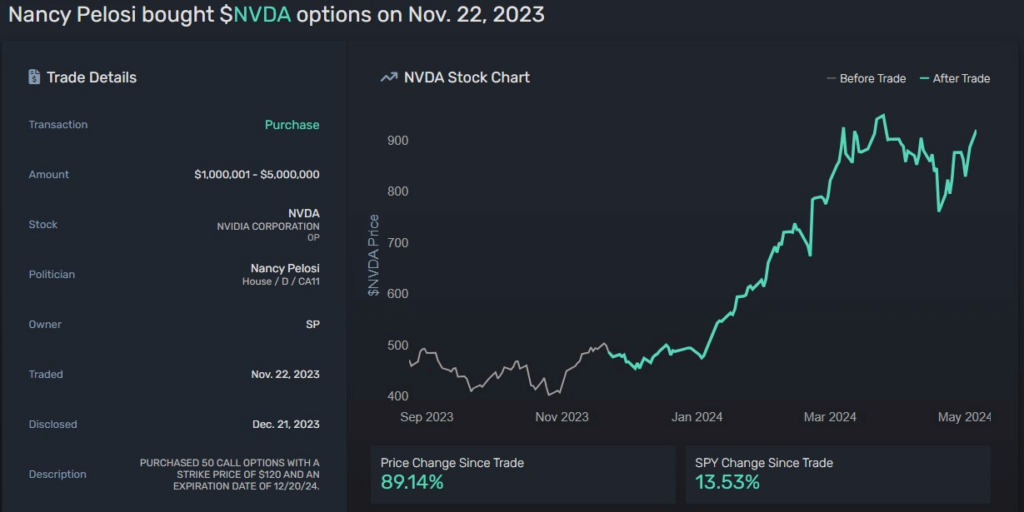Click the May 2024 axis label

point(964,417)
